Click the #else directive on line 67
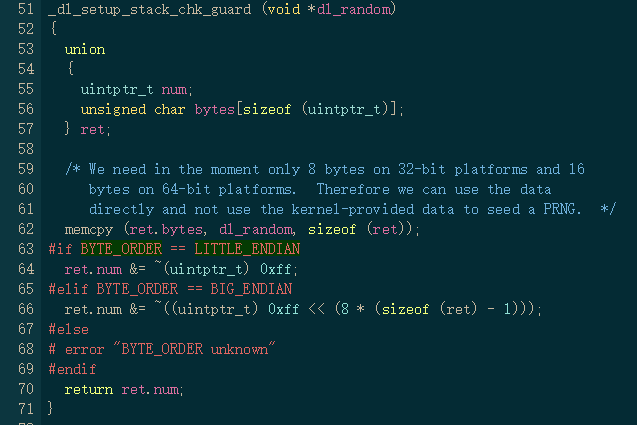 click(x=68, y=329)
